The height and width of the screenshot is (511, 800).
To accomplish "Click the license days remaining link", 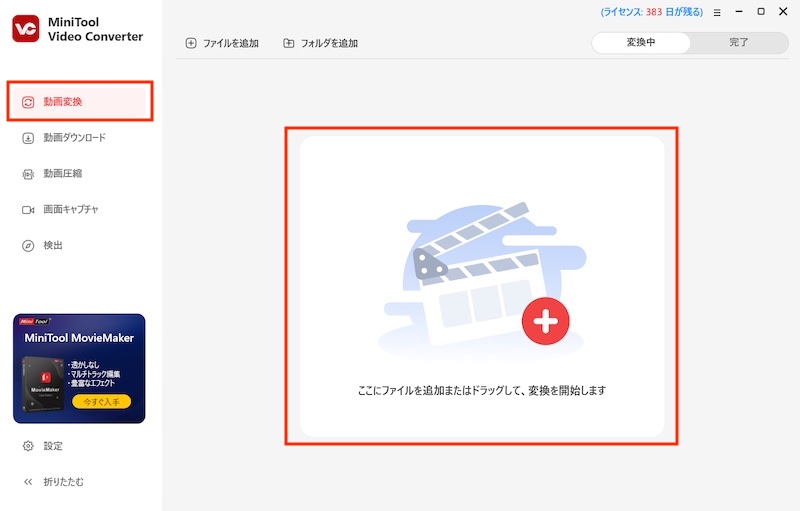I will [x=652, y=12].
